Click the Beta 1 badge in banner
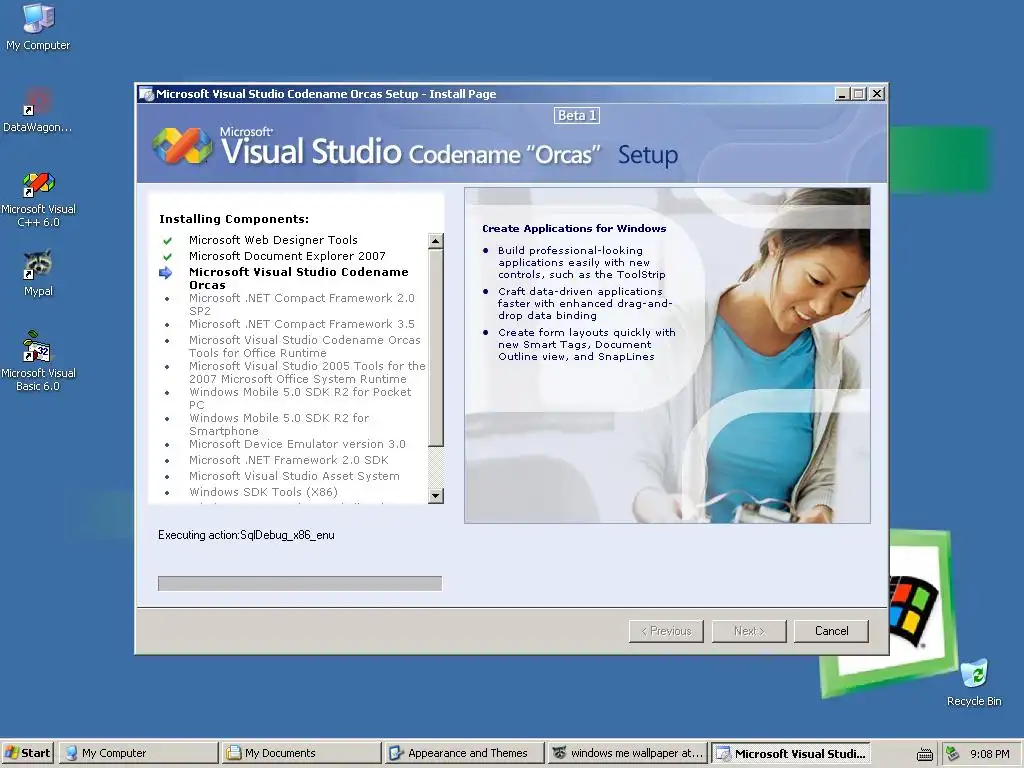This screenshot has width=1024, height=768. coord(577,116)
